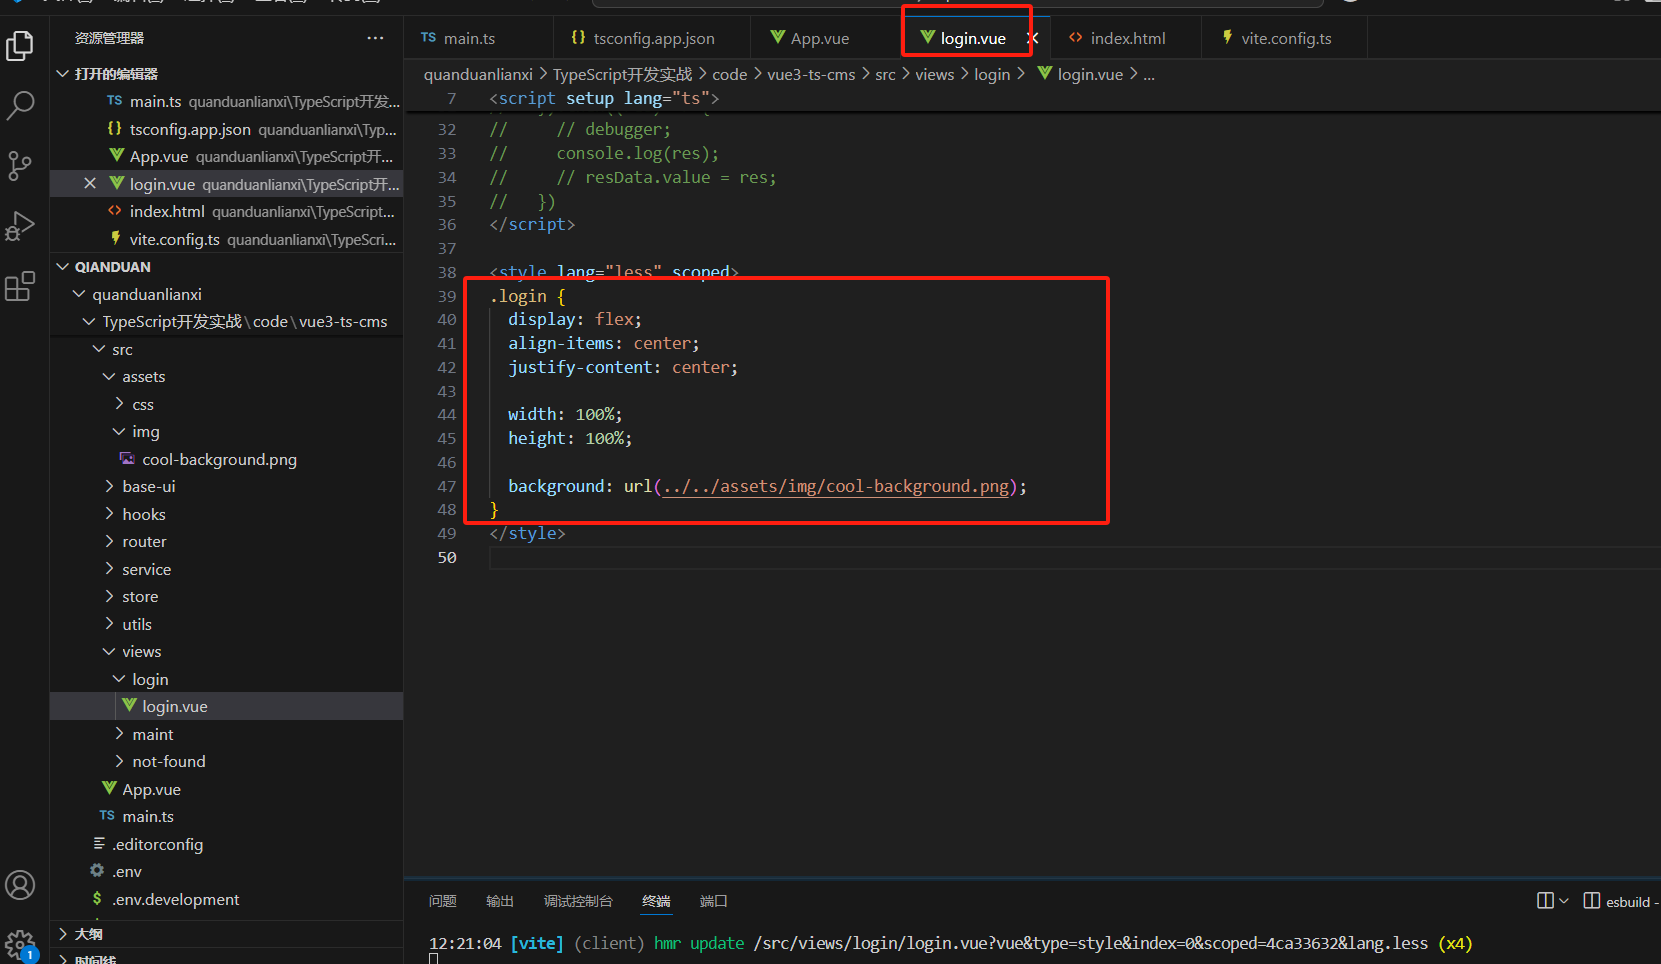Switch to the vite.config.ts editor tab
The height and width of the screenshot is (964, 1661).
click(1285, 38)
